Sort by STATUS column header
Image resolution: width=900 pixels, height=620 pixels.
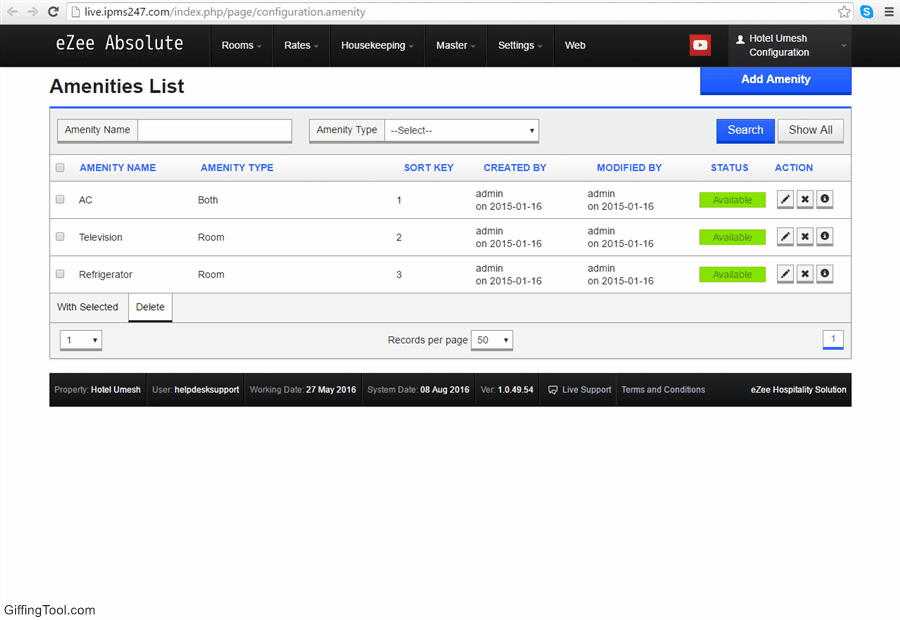(x=730, y=168)
